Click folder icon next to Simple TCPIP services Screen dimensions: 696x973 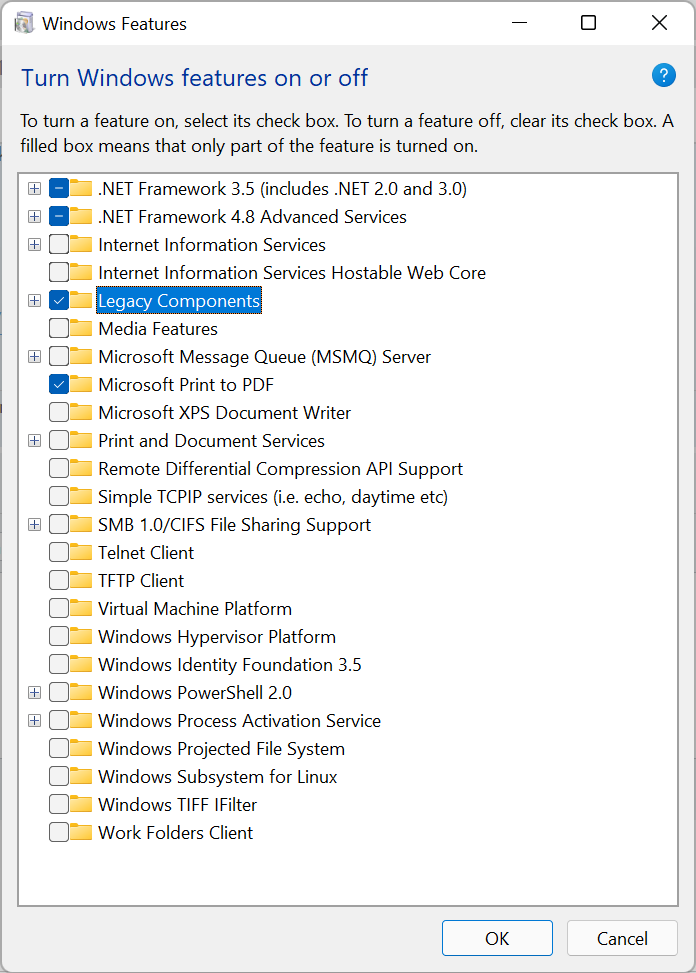click(x=81, y=496)
